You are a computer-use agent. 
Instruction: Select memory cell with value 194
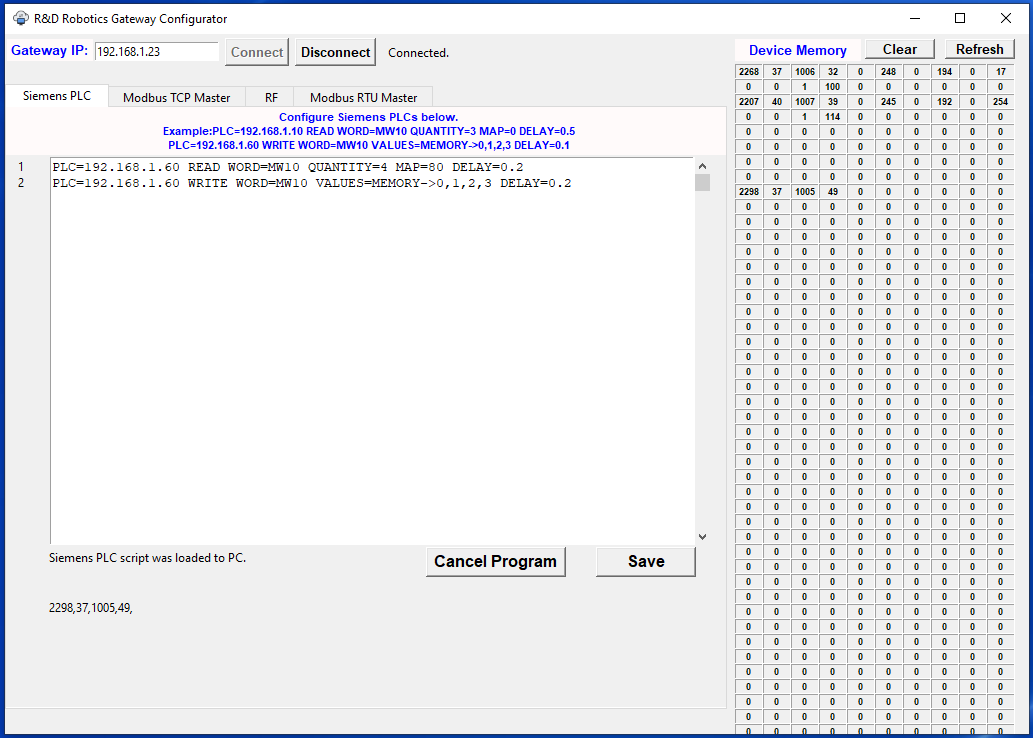point(944,72)
